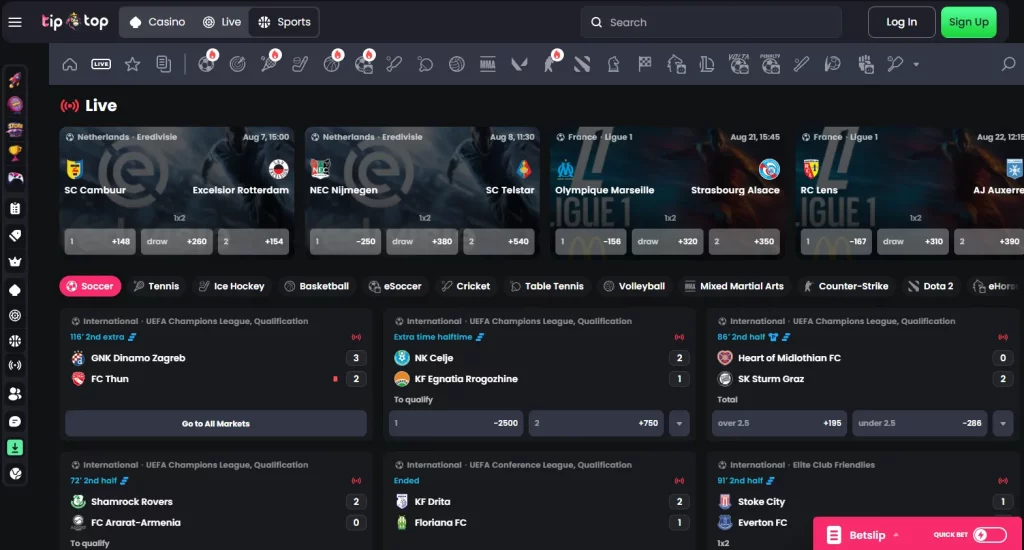The width and height of the screenshot is (1024, 550).
Task: Open the crown VIP icon in left sidebar
Action: click(15, 262)
